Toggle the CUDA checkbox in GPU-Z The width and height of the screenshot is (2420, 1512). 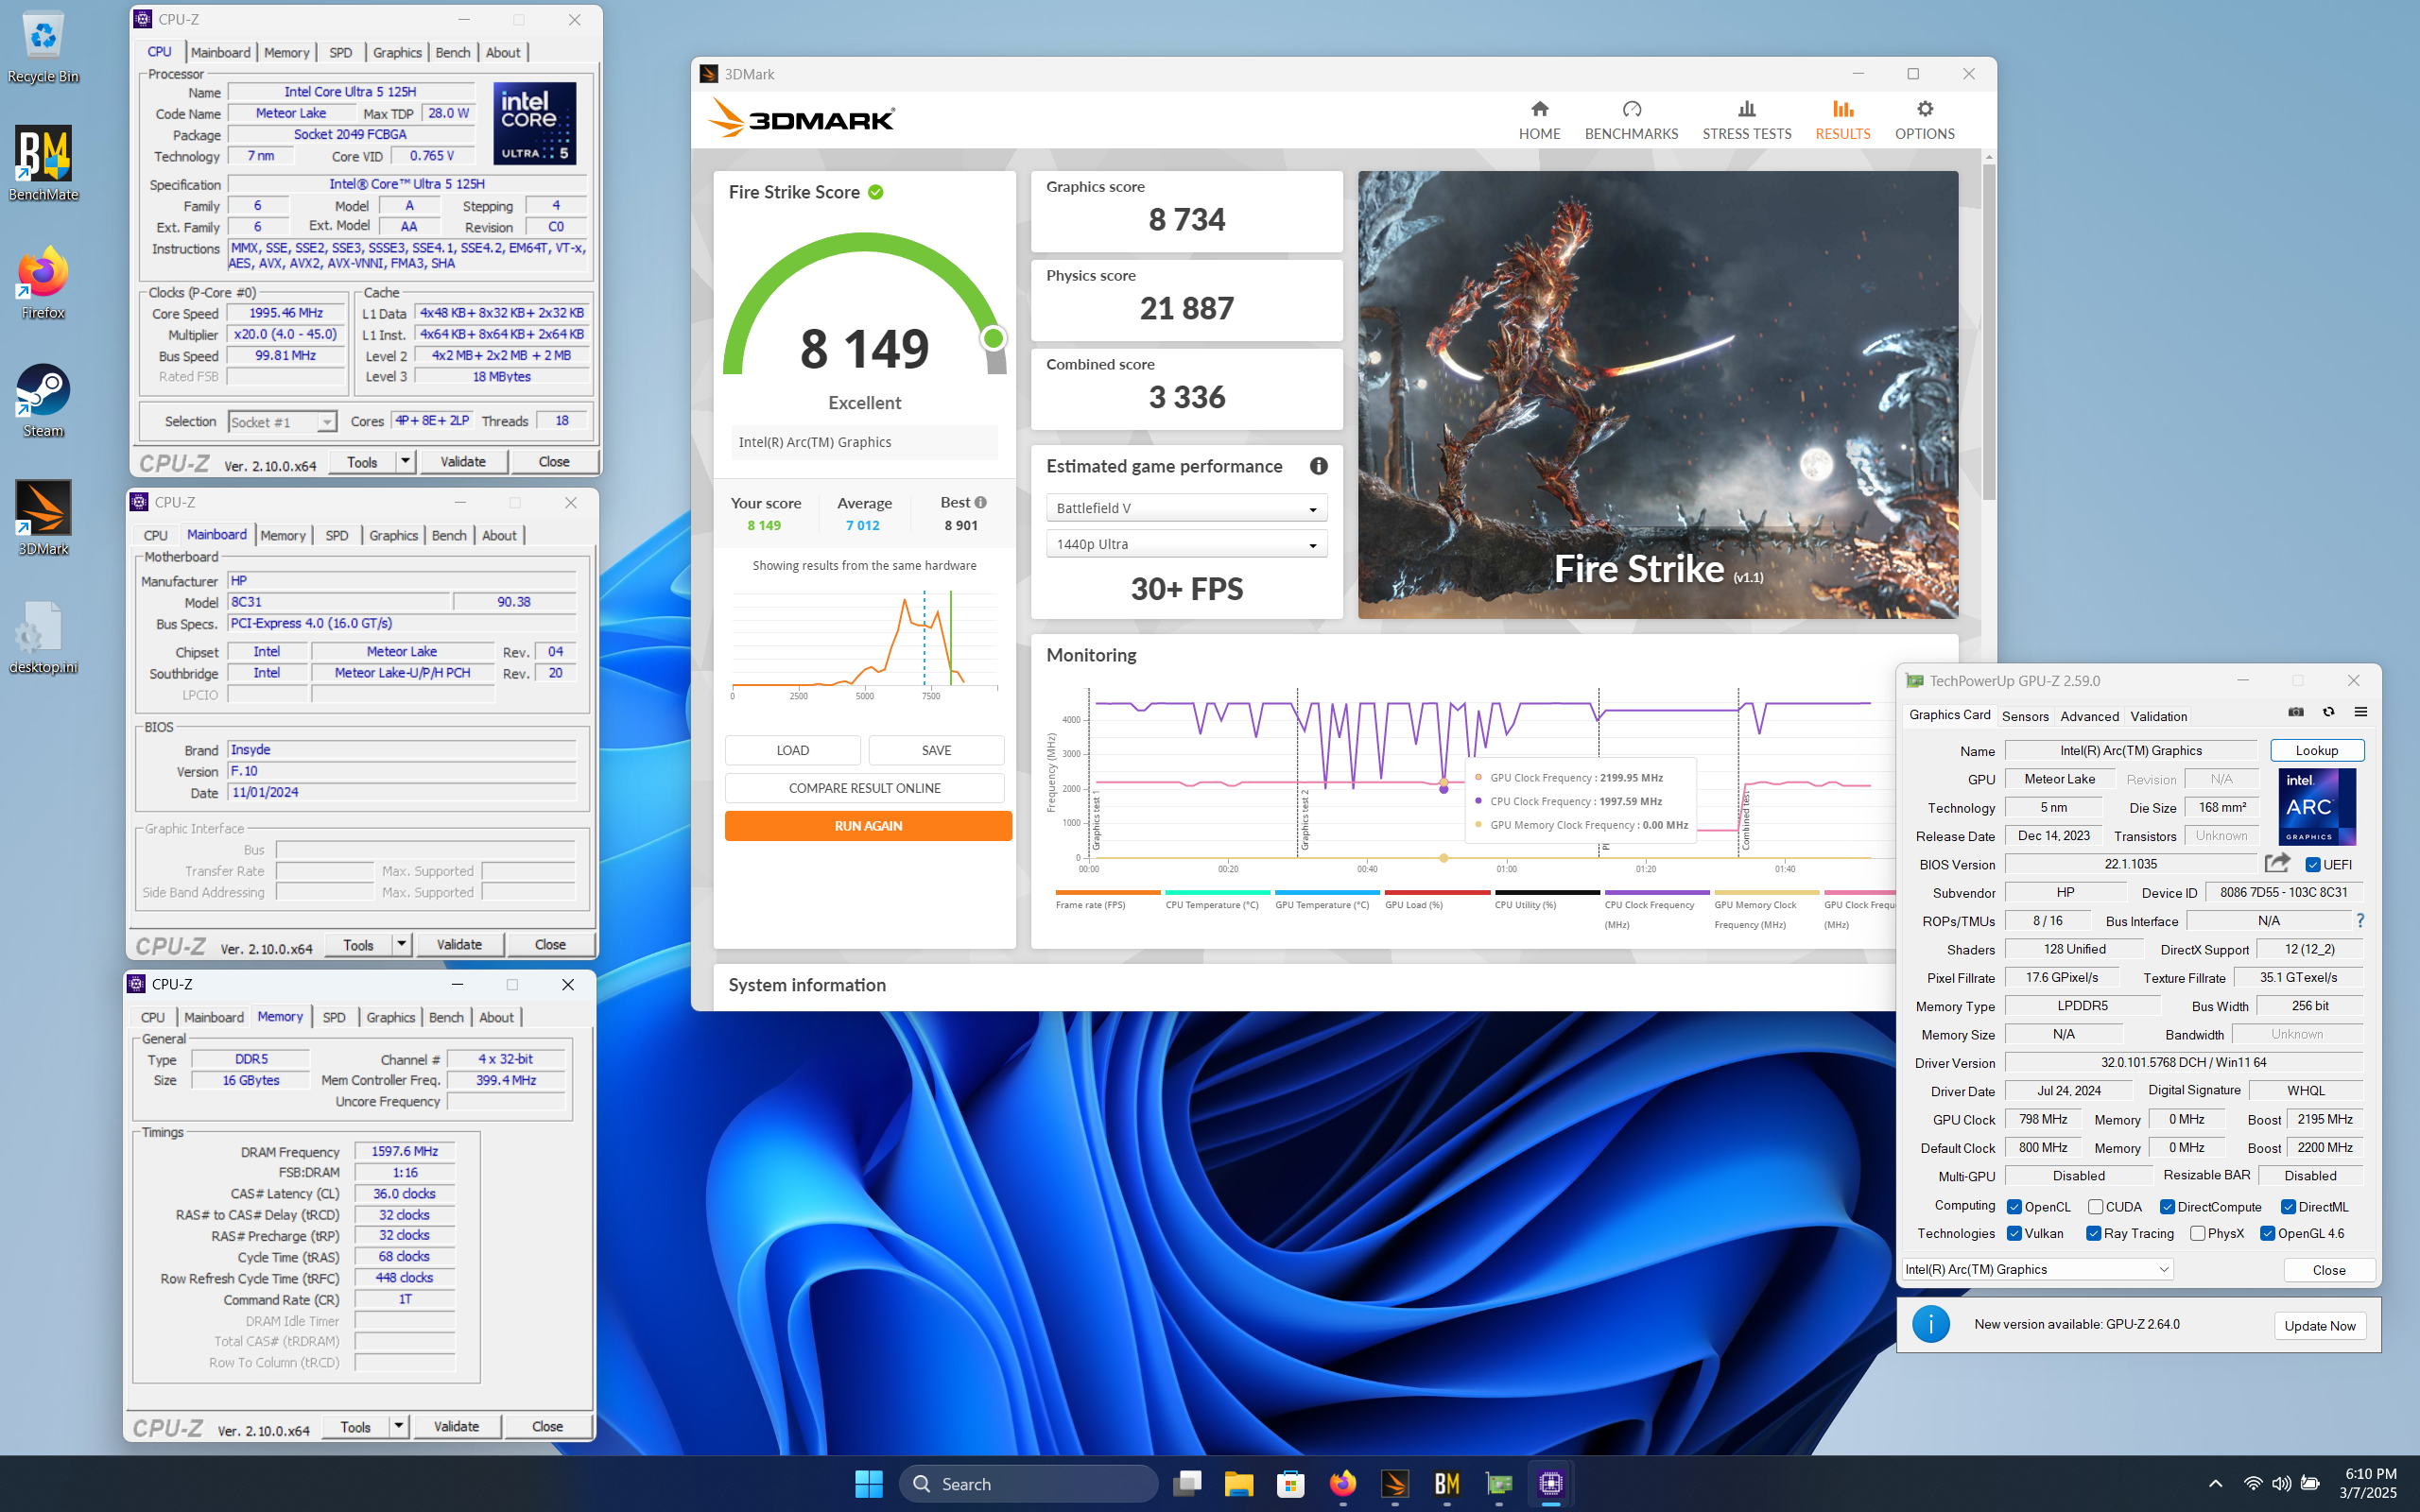pyautogui.click(x=2095, y=1207)
